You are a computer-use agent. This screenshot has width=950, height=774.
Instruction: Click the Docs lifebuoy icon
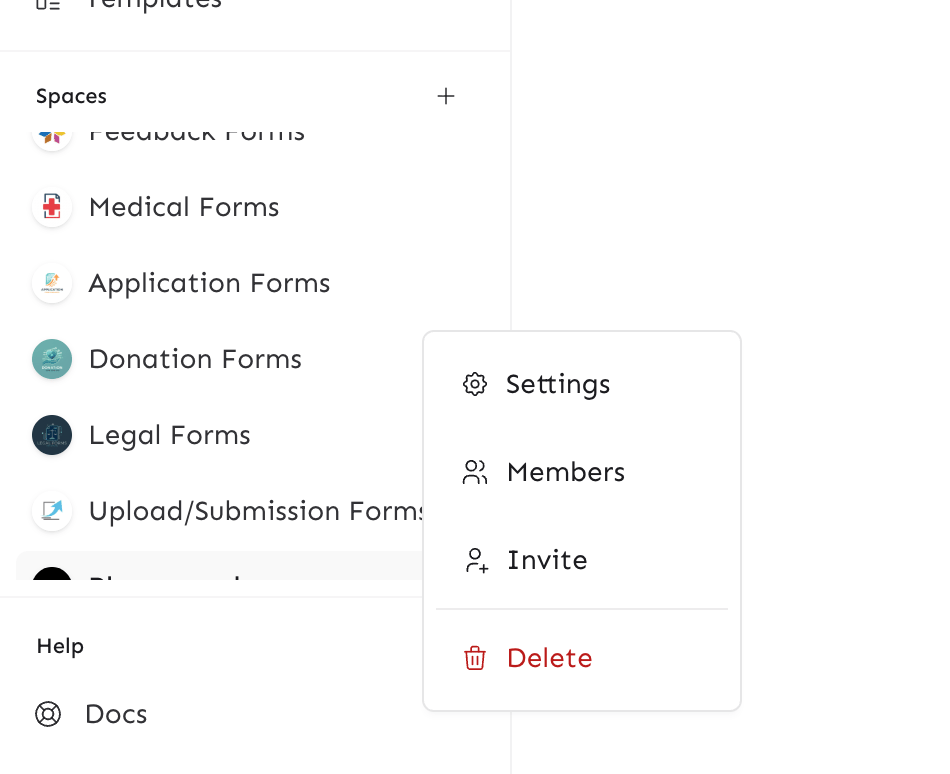pyautogui.click(x=48, y=714)
